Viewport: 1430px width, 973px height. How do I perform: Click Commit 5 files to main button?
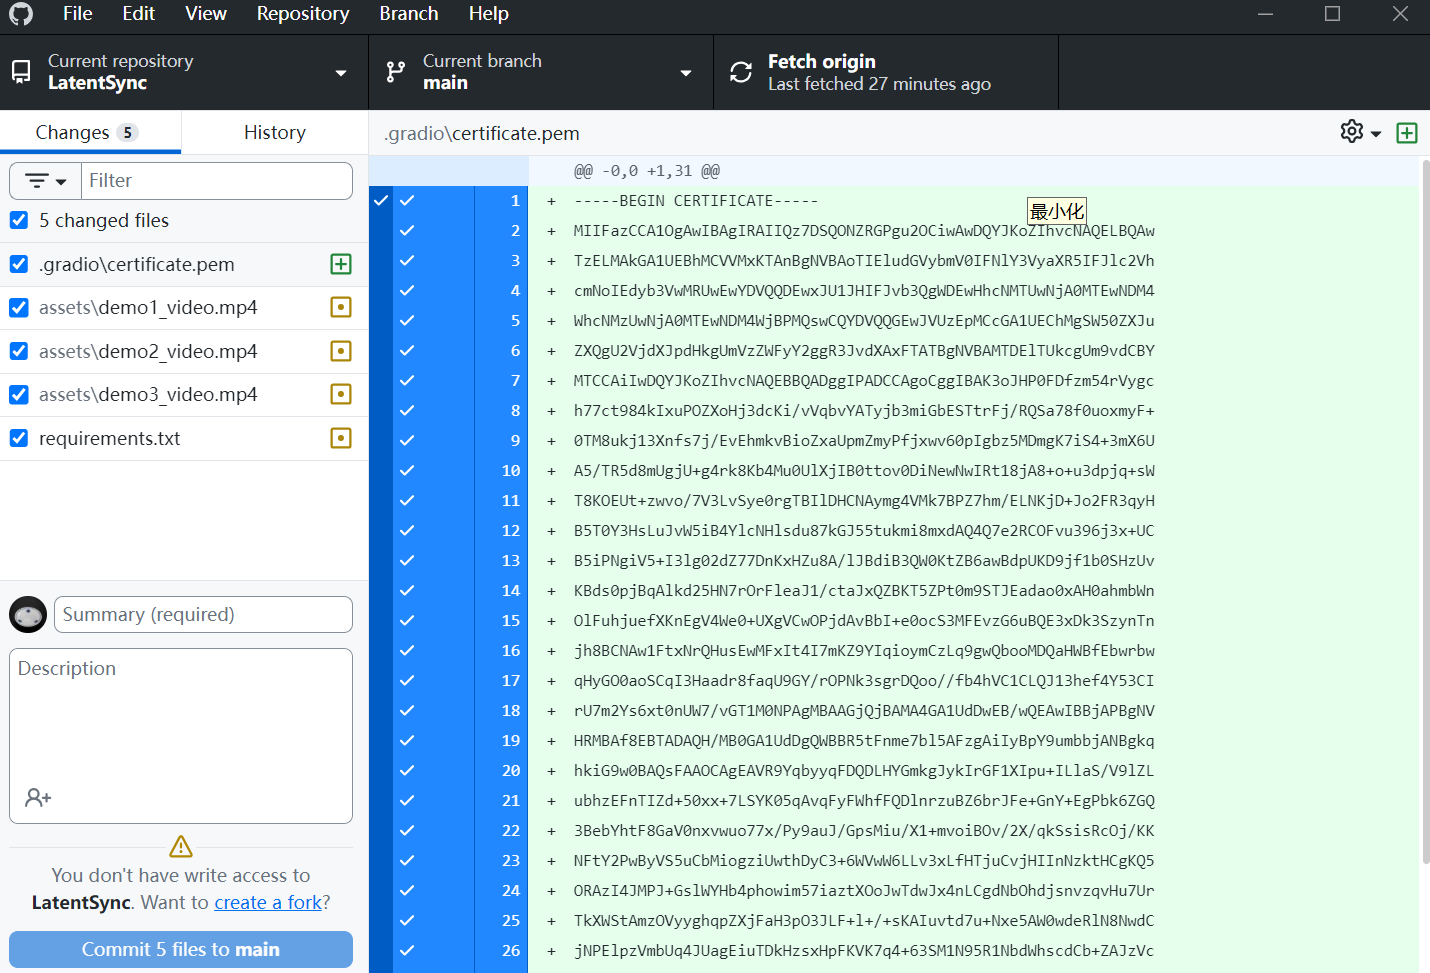(x=181, y=949)
